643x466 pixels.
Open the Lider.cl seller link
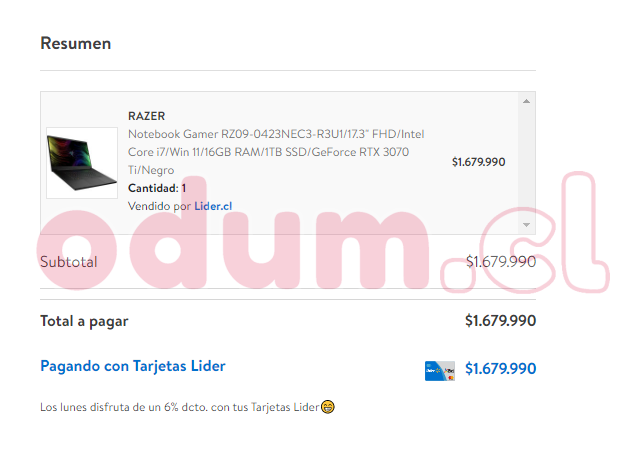point(213,206)
